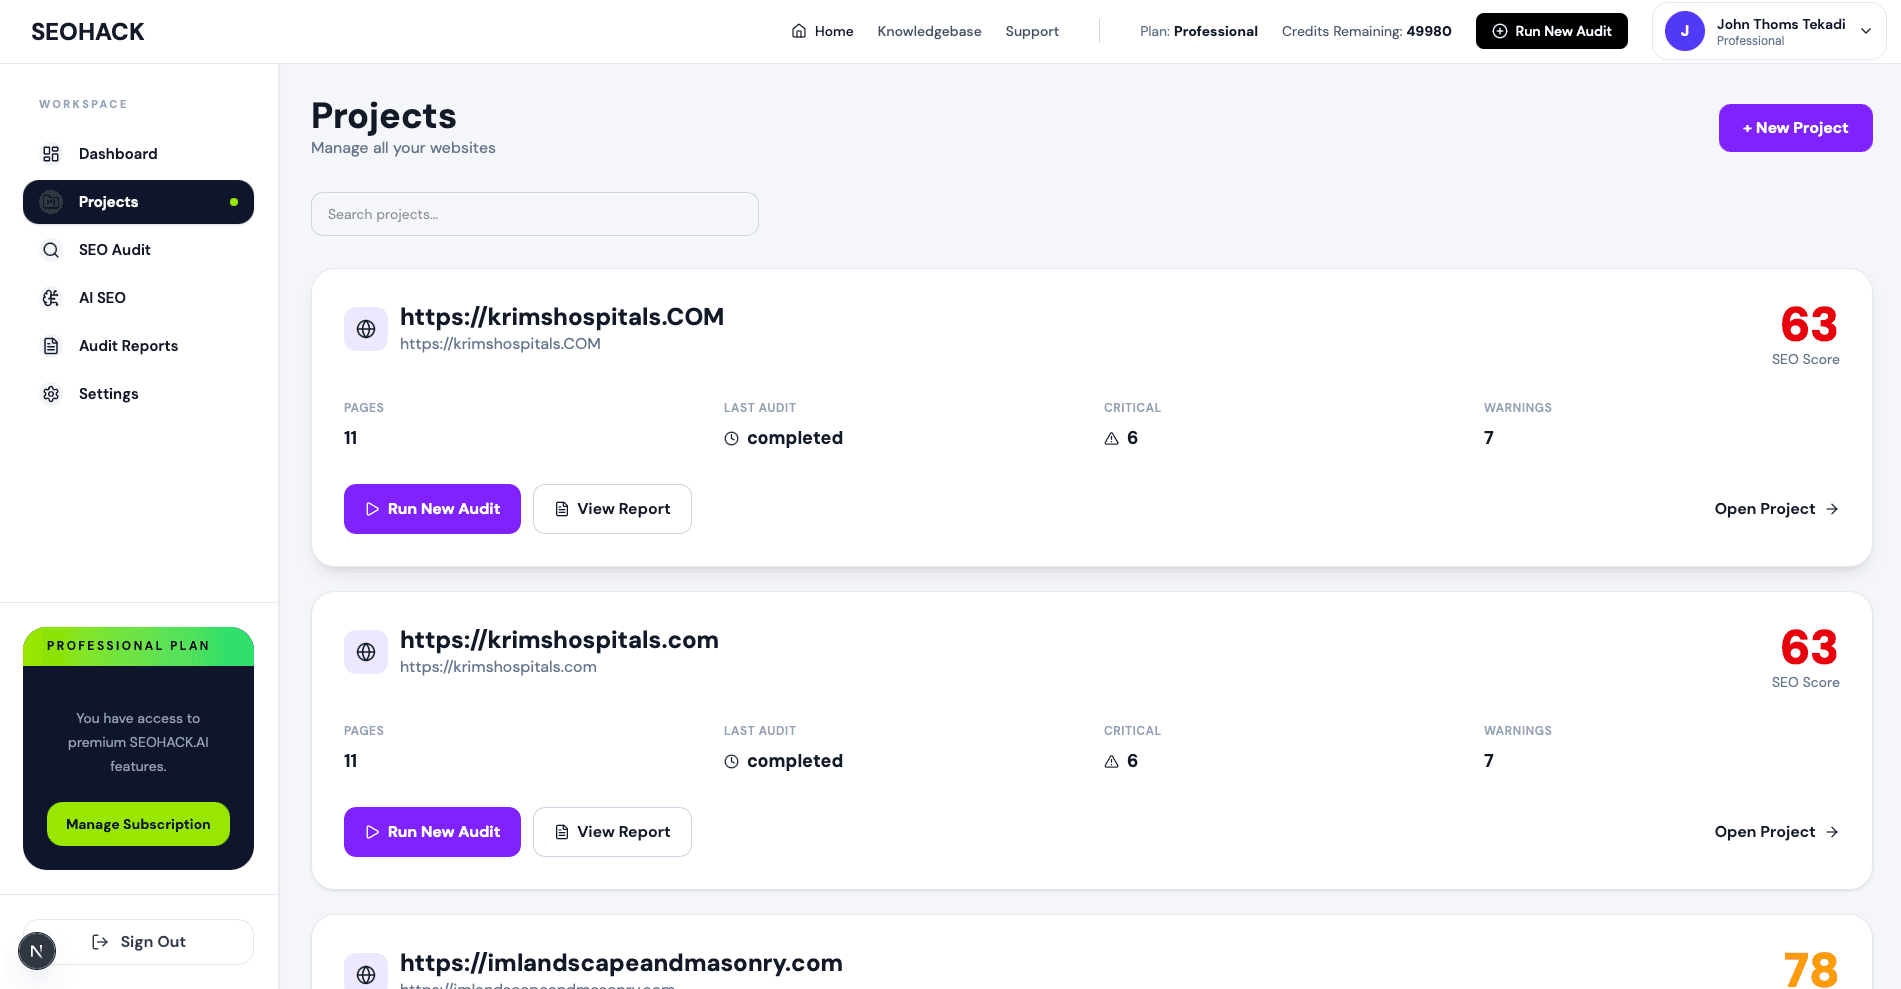Open the Dashboard page in the sidebar
This screenshot has width=1901, height=989.
tap(138, 154)
